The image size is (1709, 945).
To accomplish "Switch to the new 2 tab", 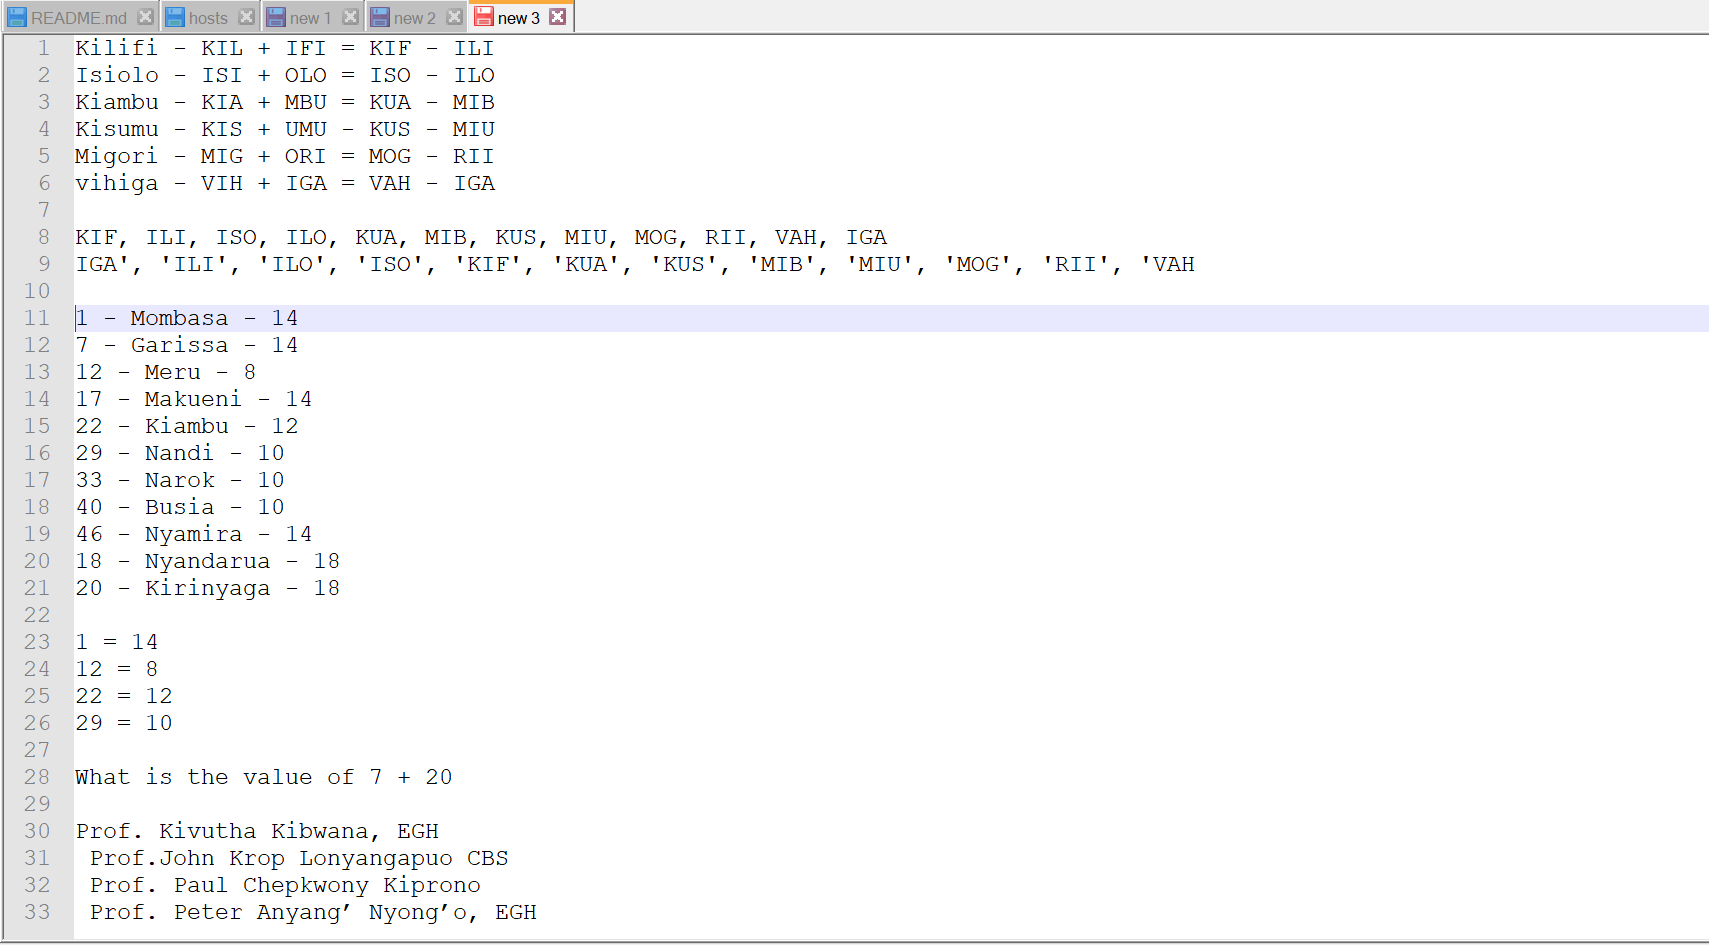I will click(x=414, y=18).
